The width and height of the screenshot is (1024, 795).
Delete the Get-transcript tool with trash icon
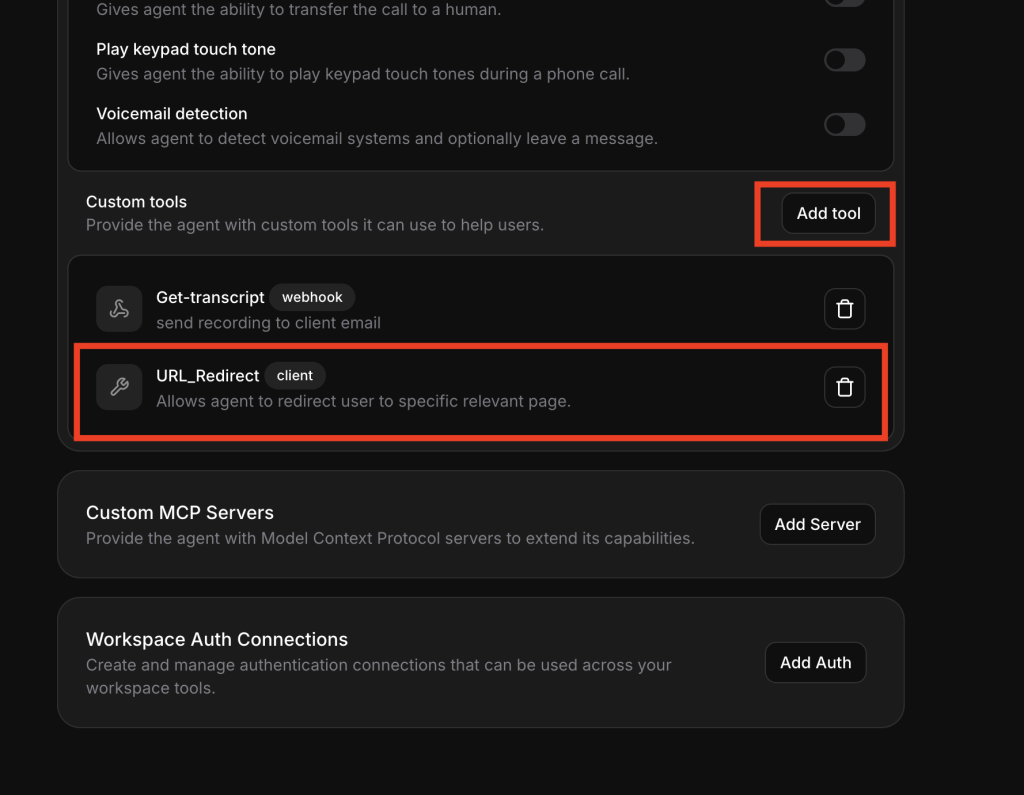(x=844, y=309)
